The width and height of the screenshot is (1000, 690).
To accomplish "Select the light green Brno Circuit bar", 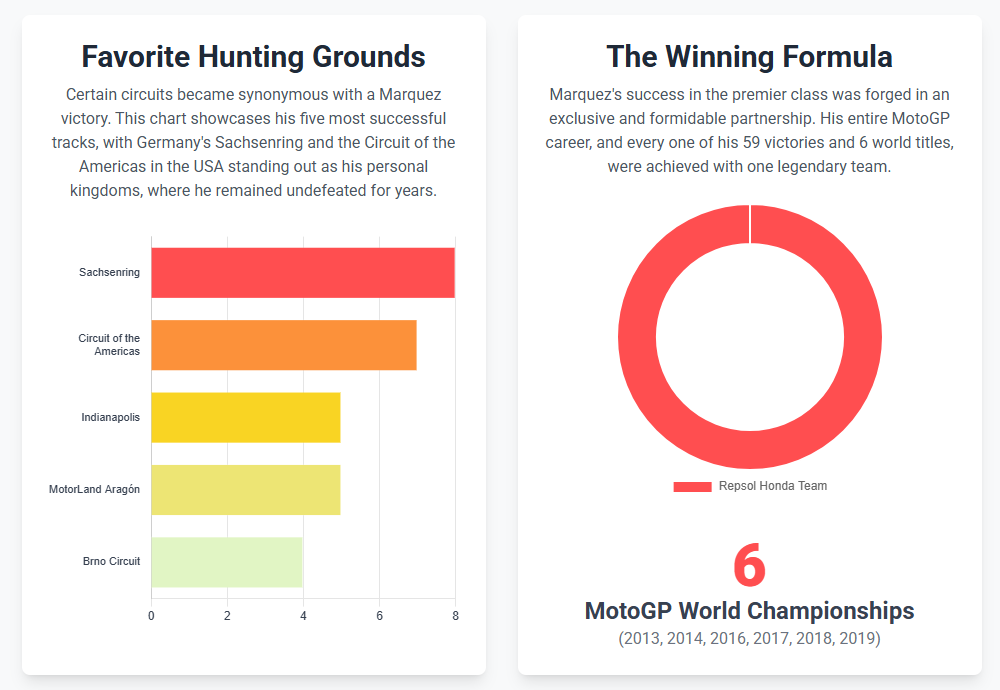I will (x=227, y=561).
